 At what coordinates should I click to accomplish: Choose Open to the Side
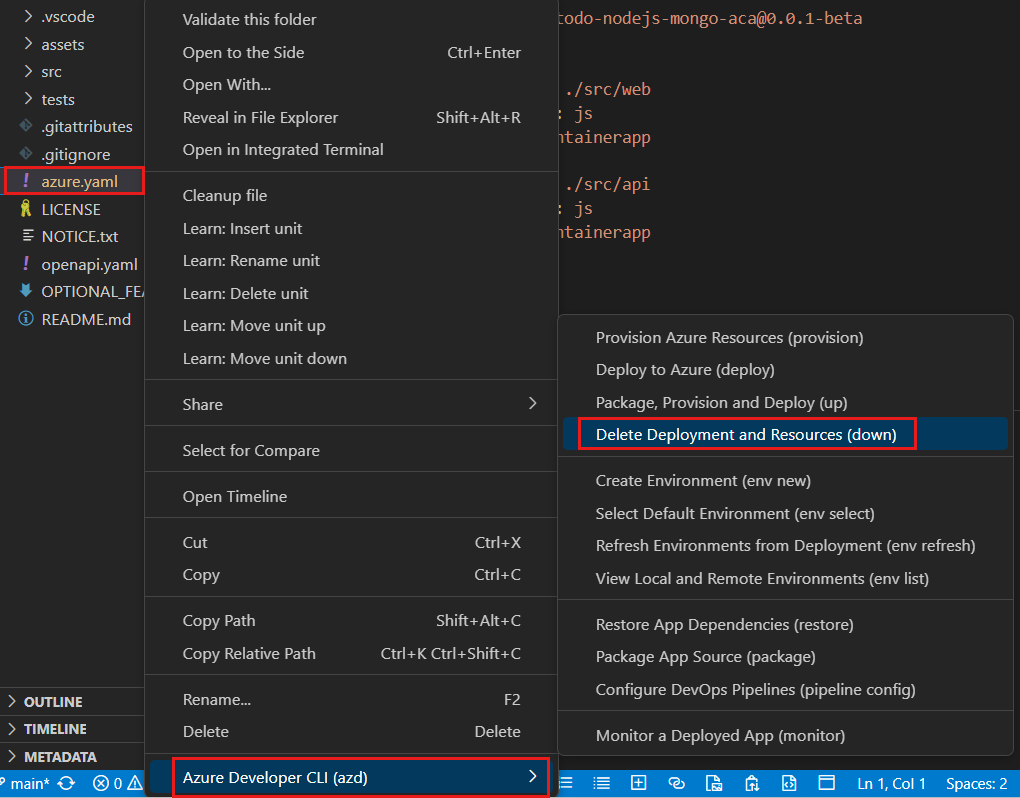(x=351, y=53)
